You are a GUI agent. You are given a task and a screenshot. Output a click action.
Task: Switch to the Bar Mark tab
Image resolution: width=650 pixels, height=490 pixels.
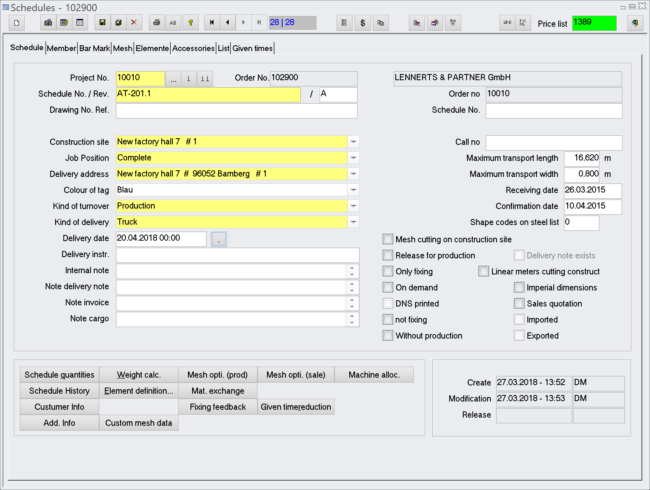click(94, 47)
